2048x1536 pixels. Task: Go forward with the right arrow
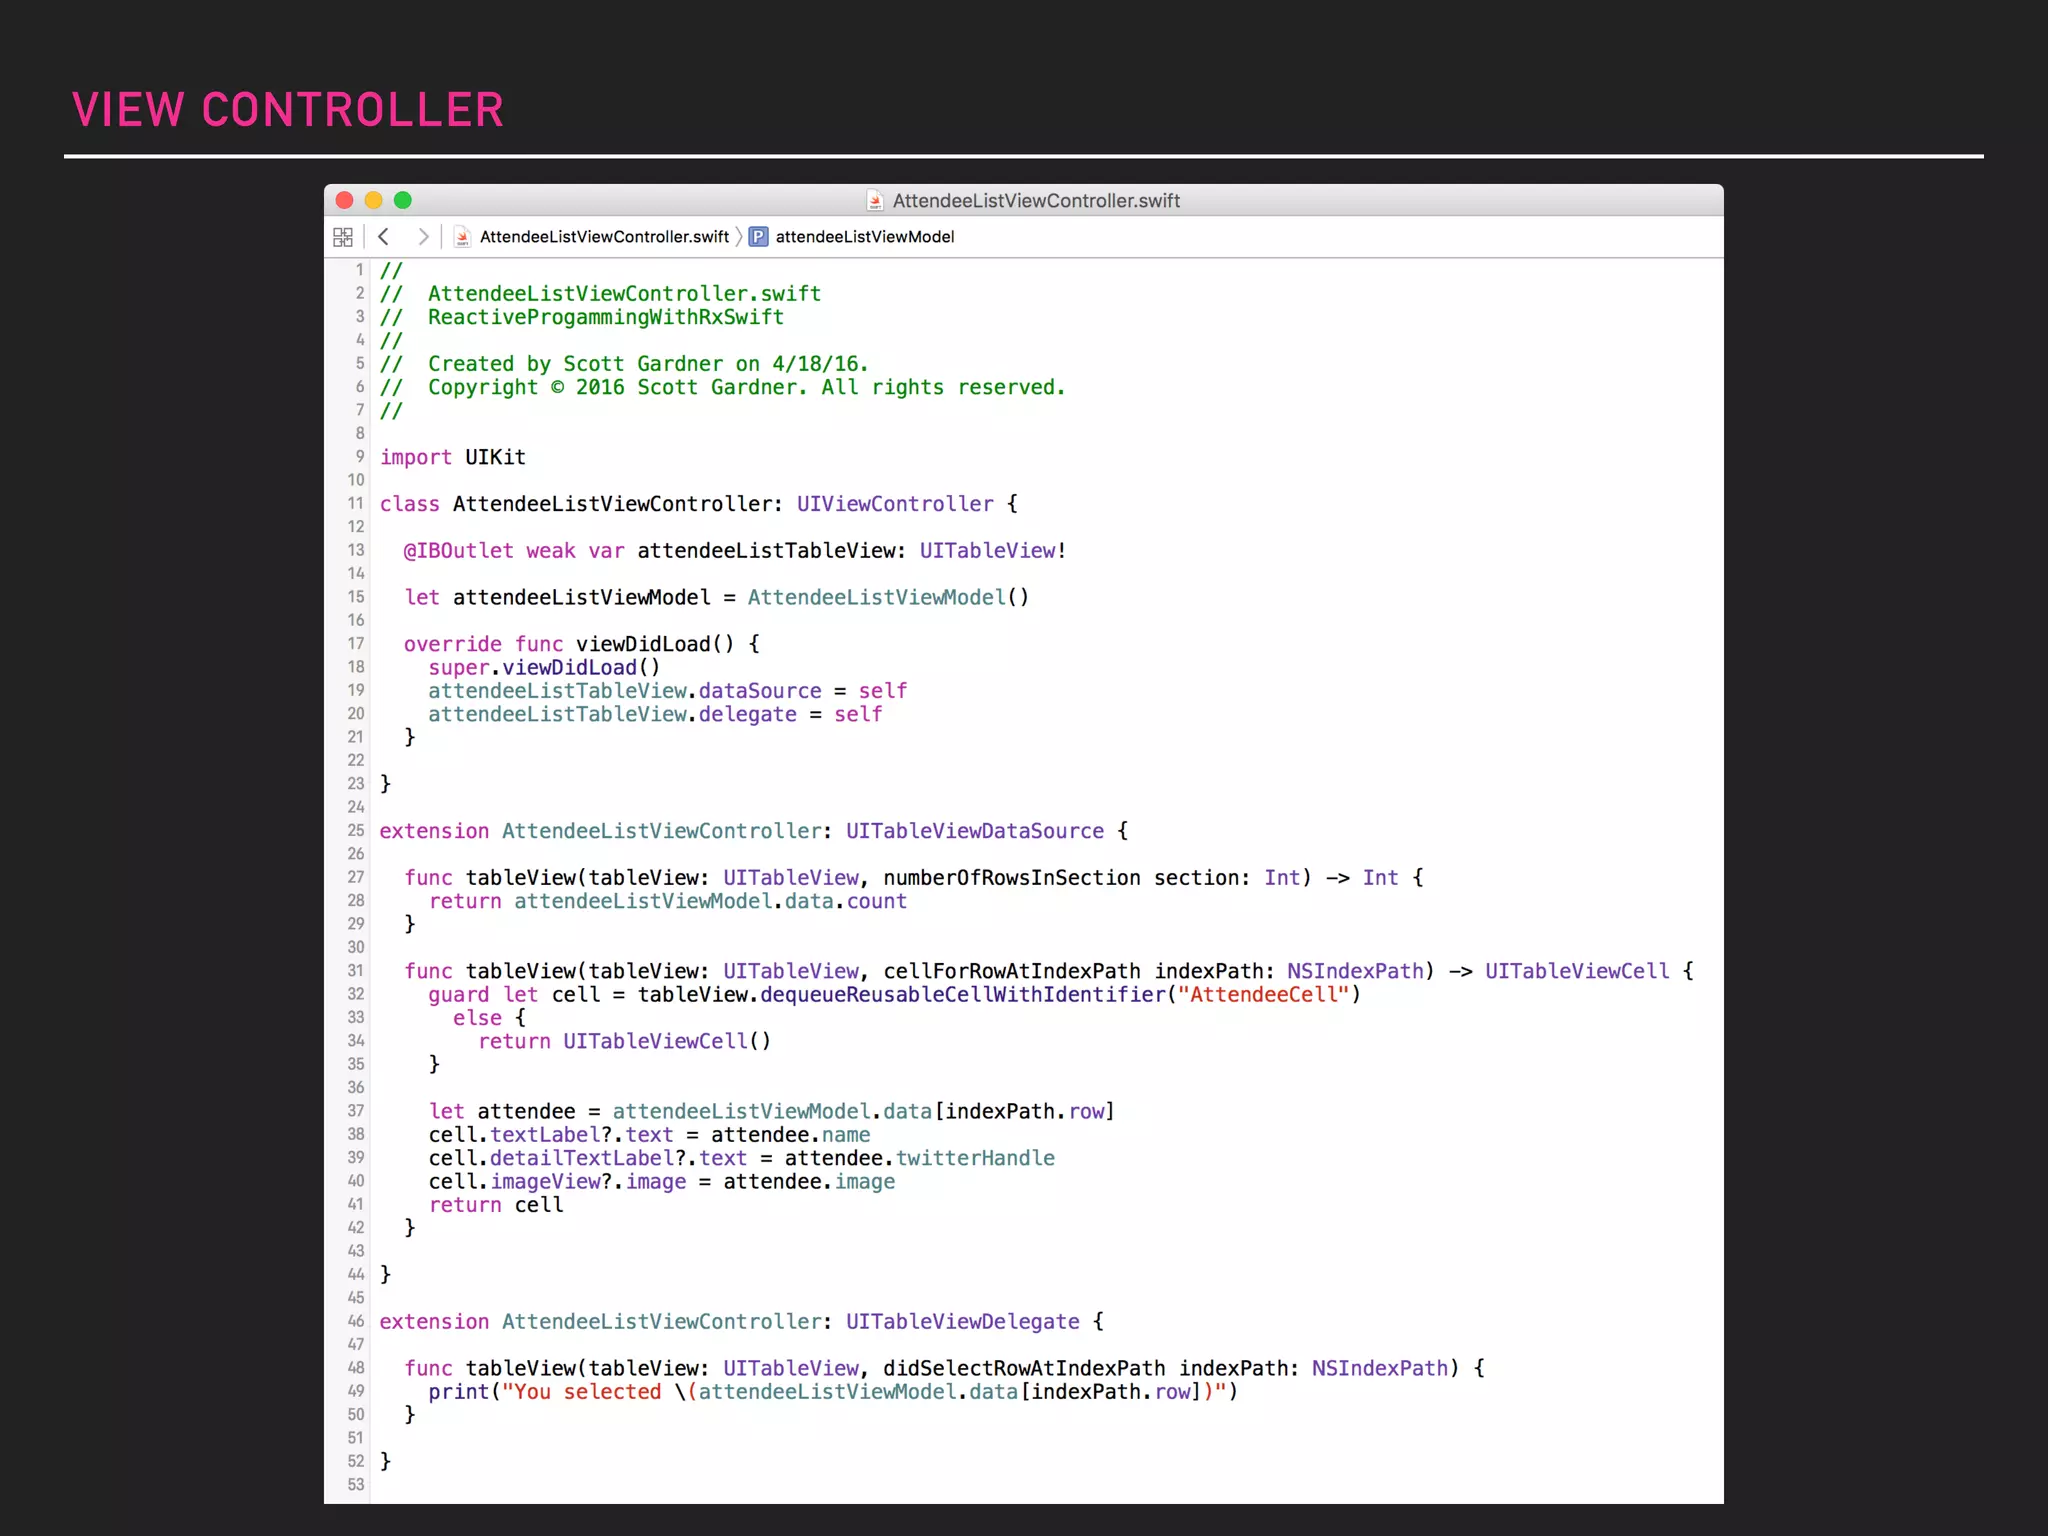[x=423, y=237]
